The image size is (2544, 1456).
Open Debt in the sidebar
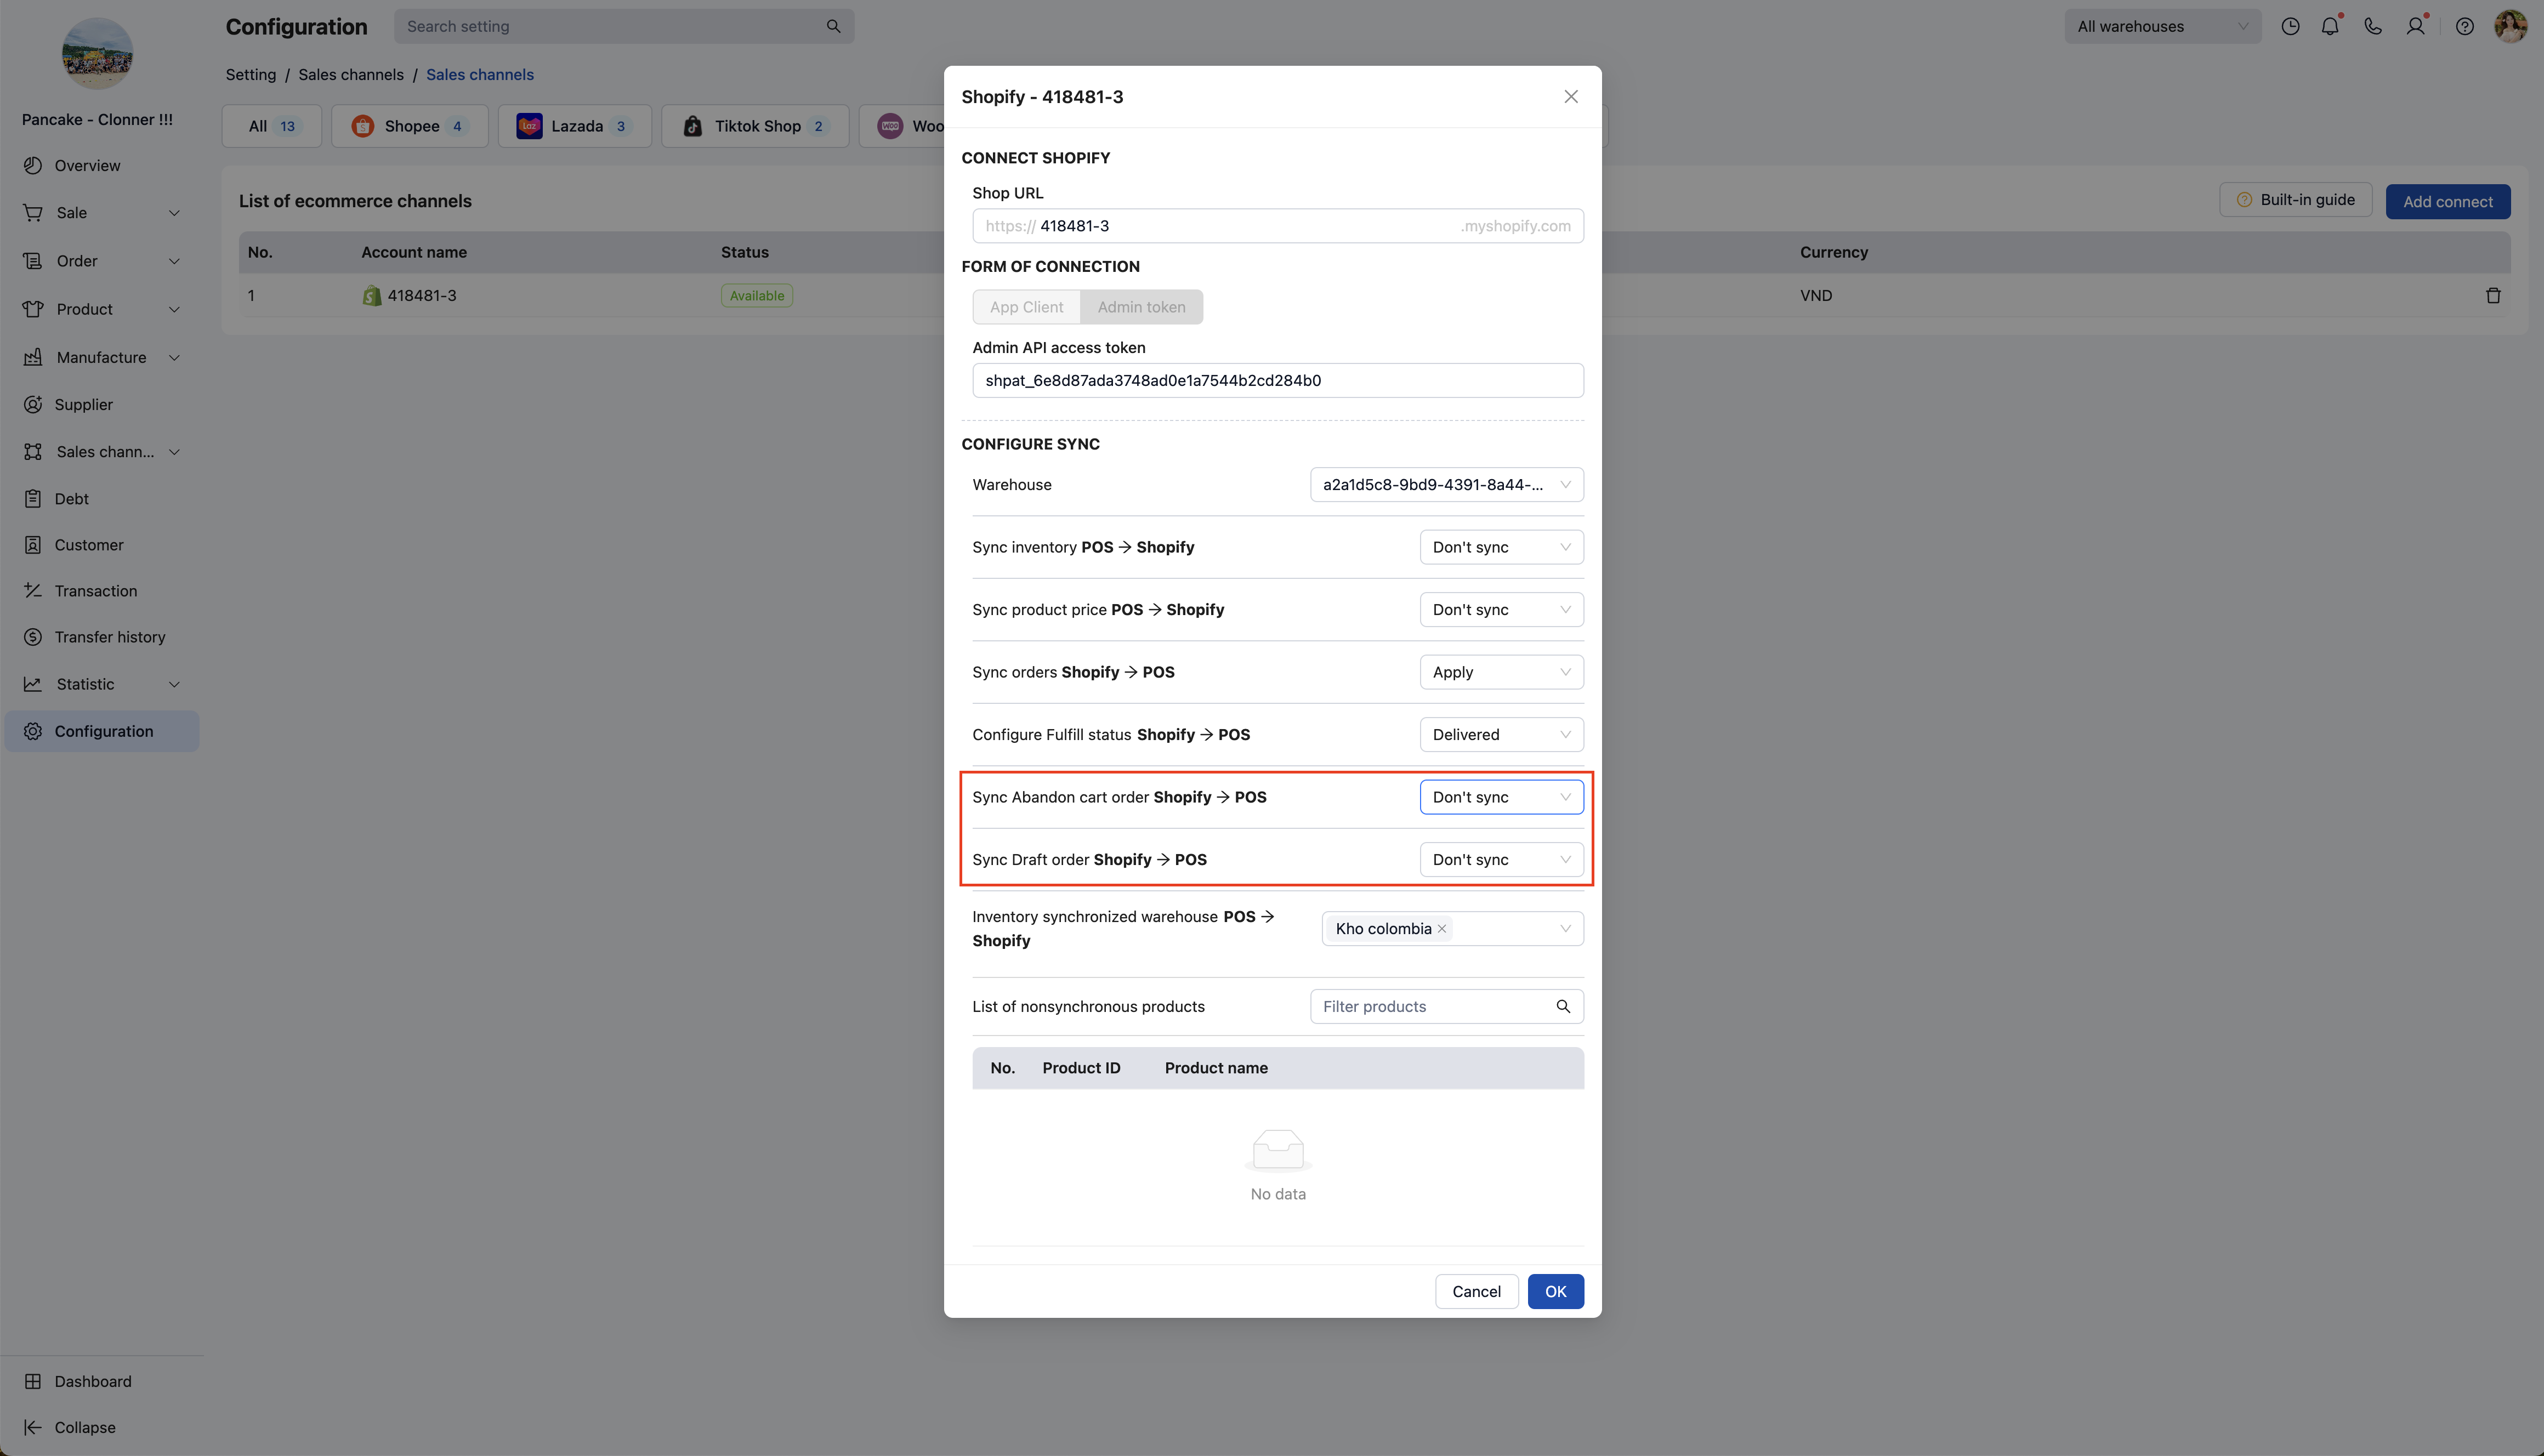click(x=102, y=498)
